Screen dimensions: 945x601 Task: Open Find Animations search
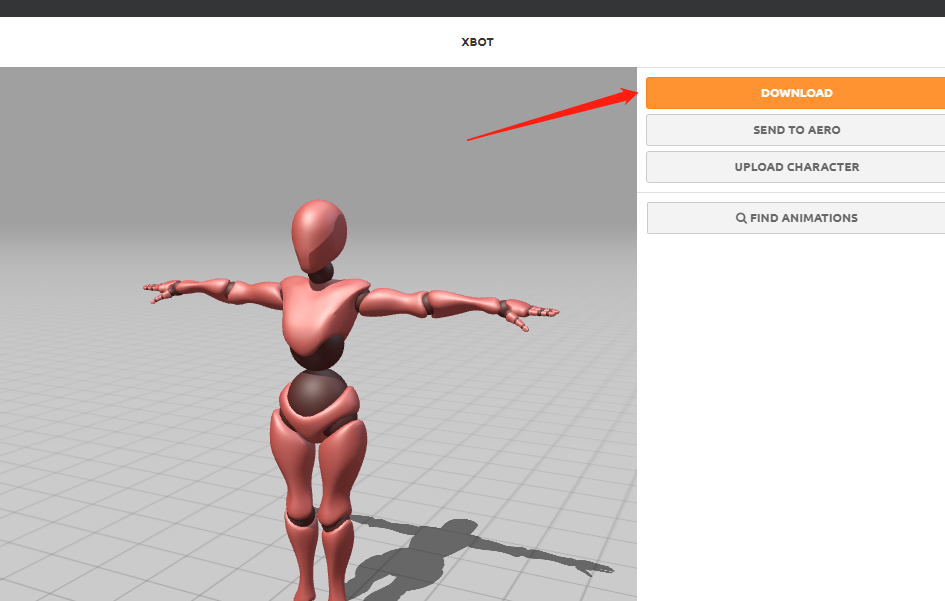tap(796, 218)
